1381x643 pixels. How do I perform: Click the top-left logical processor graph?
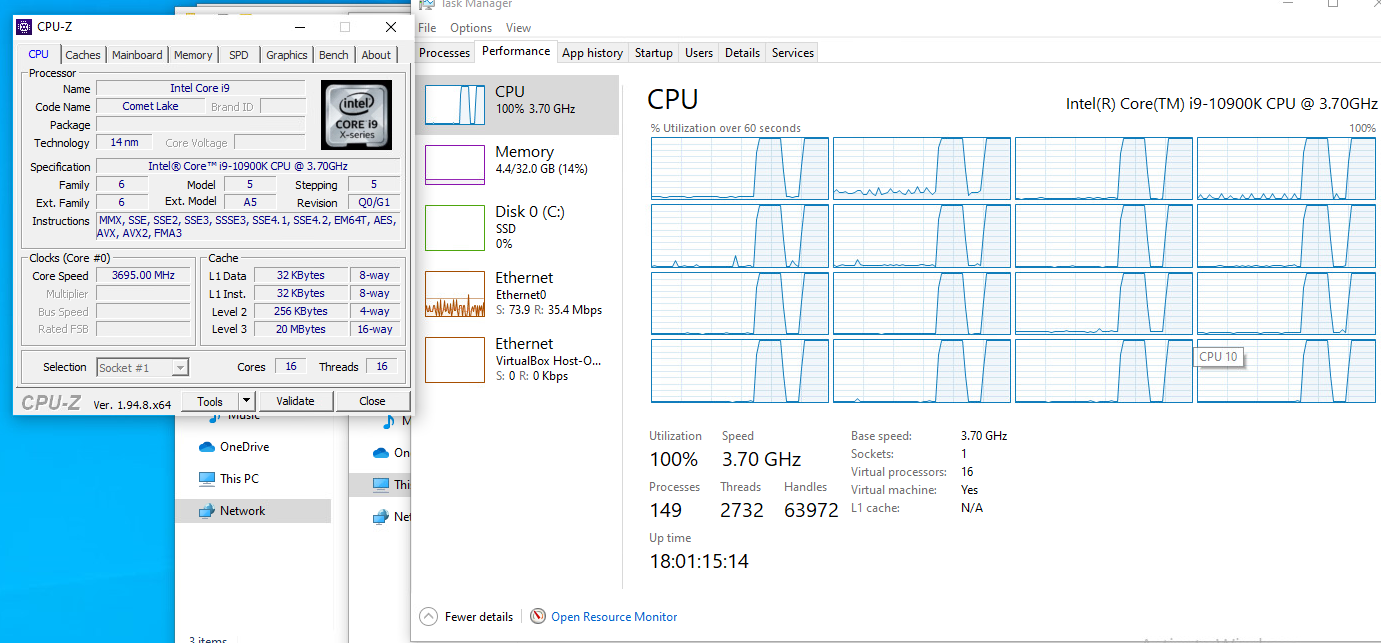[x=740, y=168]
